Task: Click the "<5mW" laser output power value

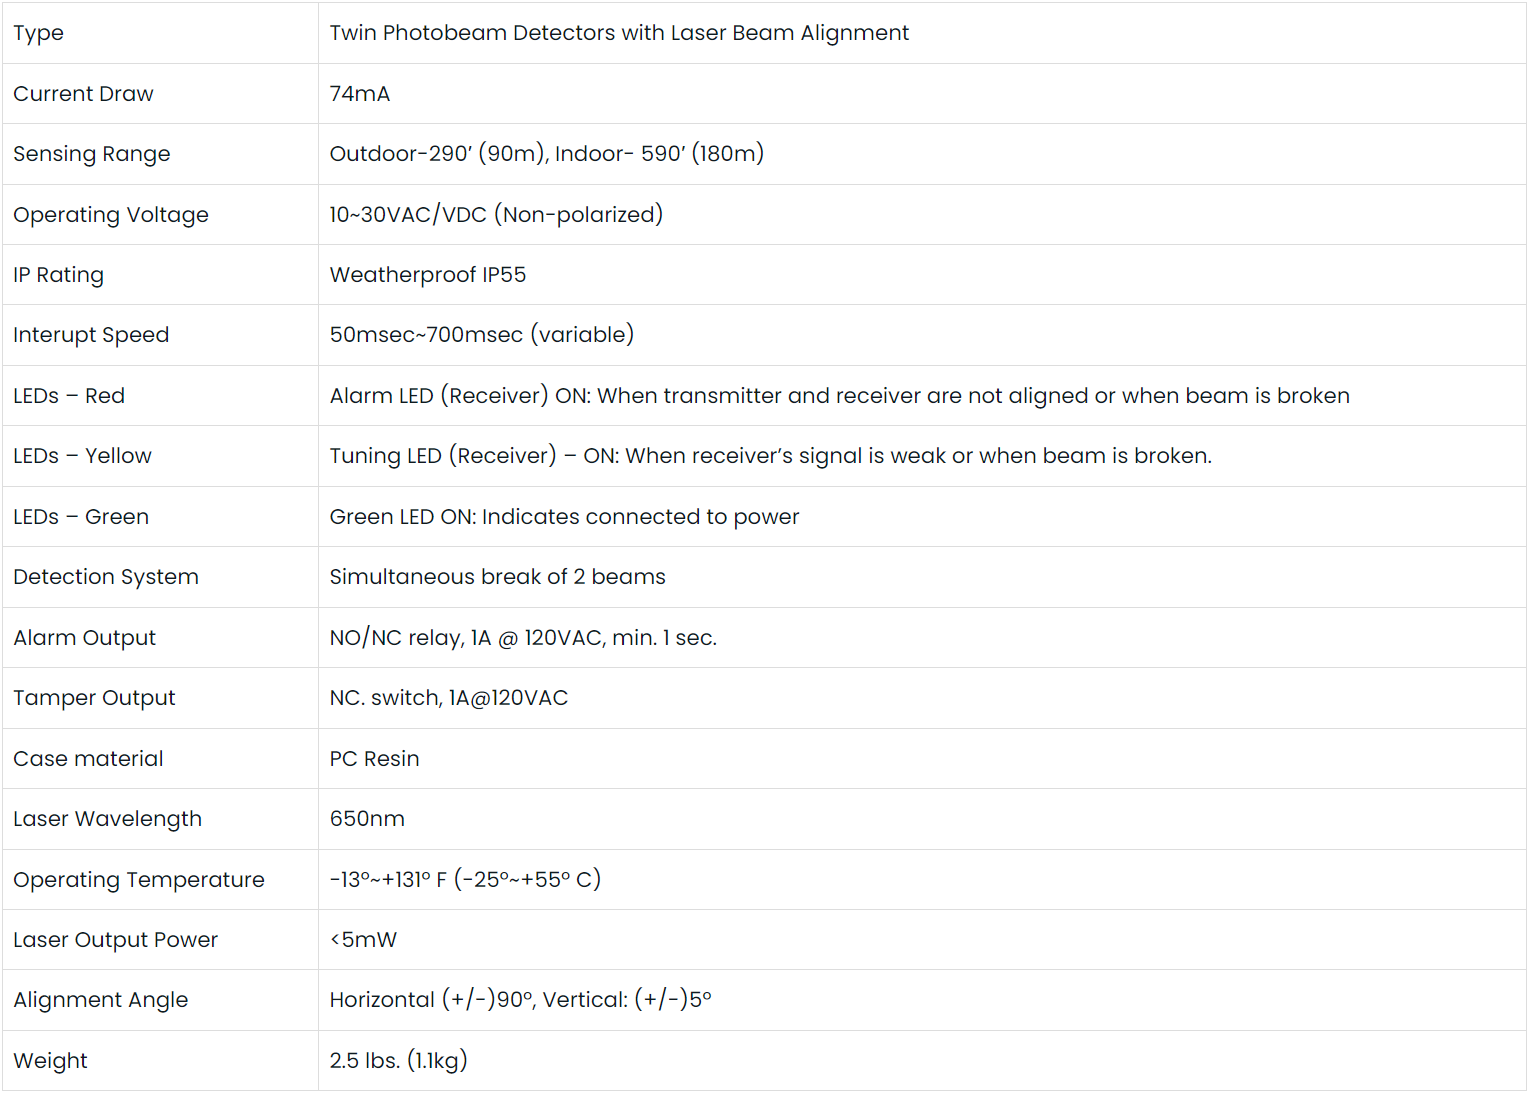Action: (x=363, y=940)
